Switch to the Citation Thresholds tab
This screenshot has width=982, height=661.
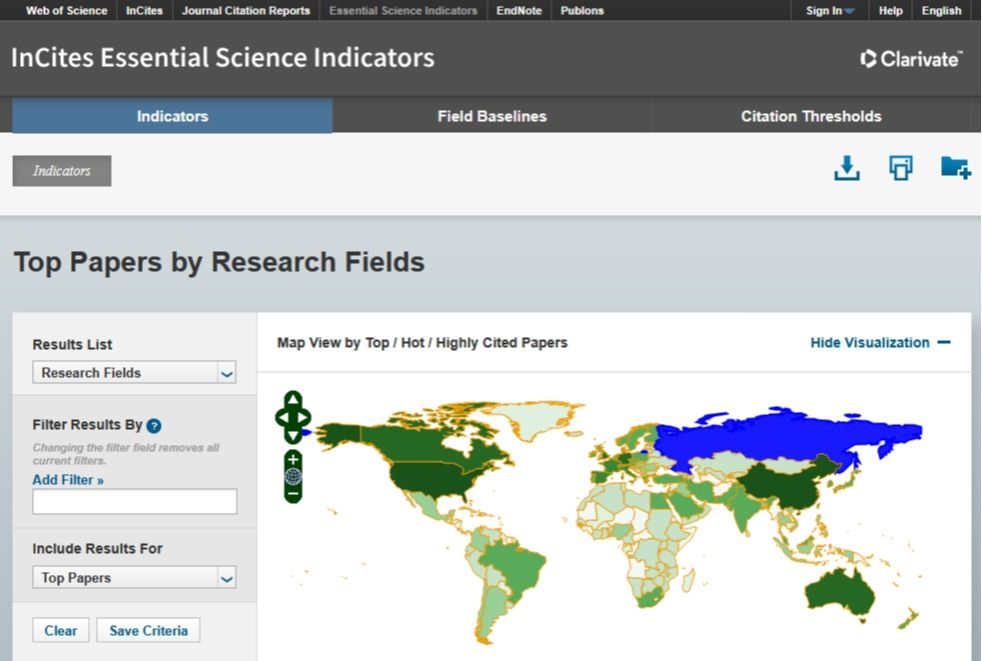[x=811, y=117]
